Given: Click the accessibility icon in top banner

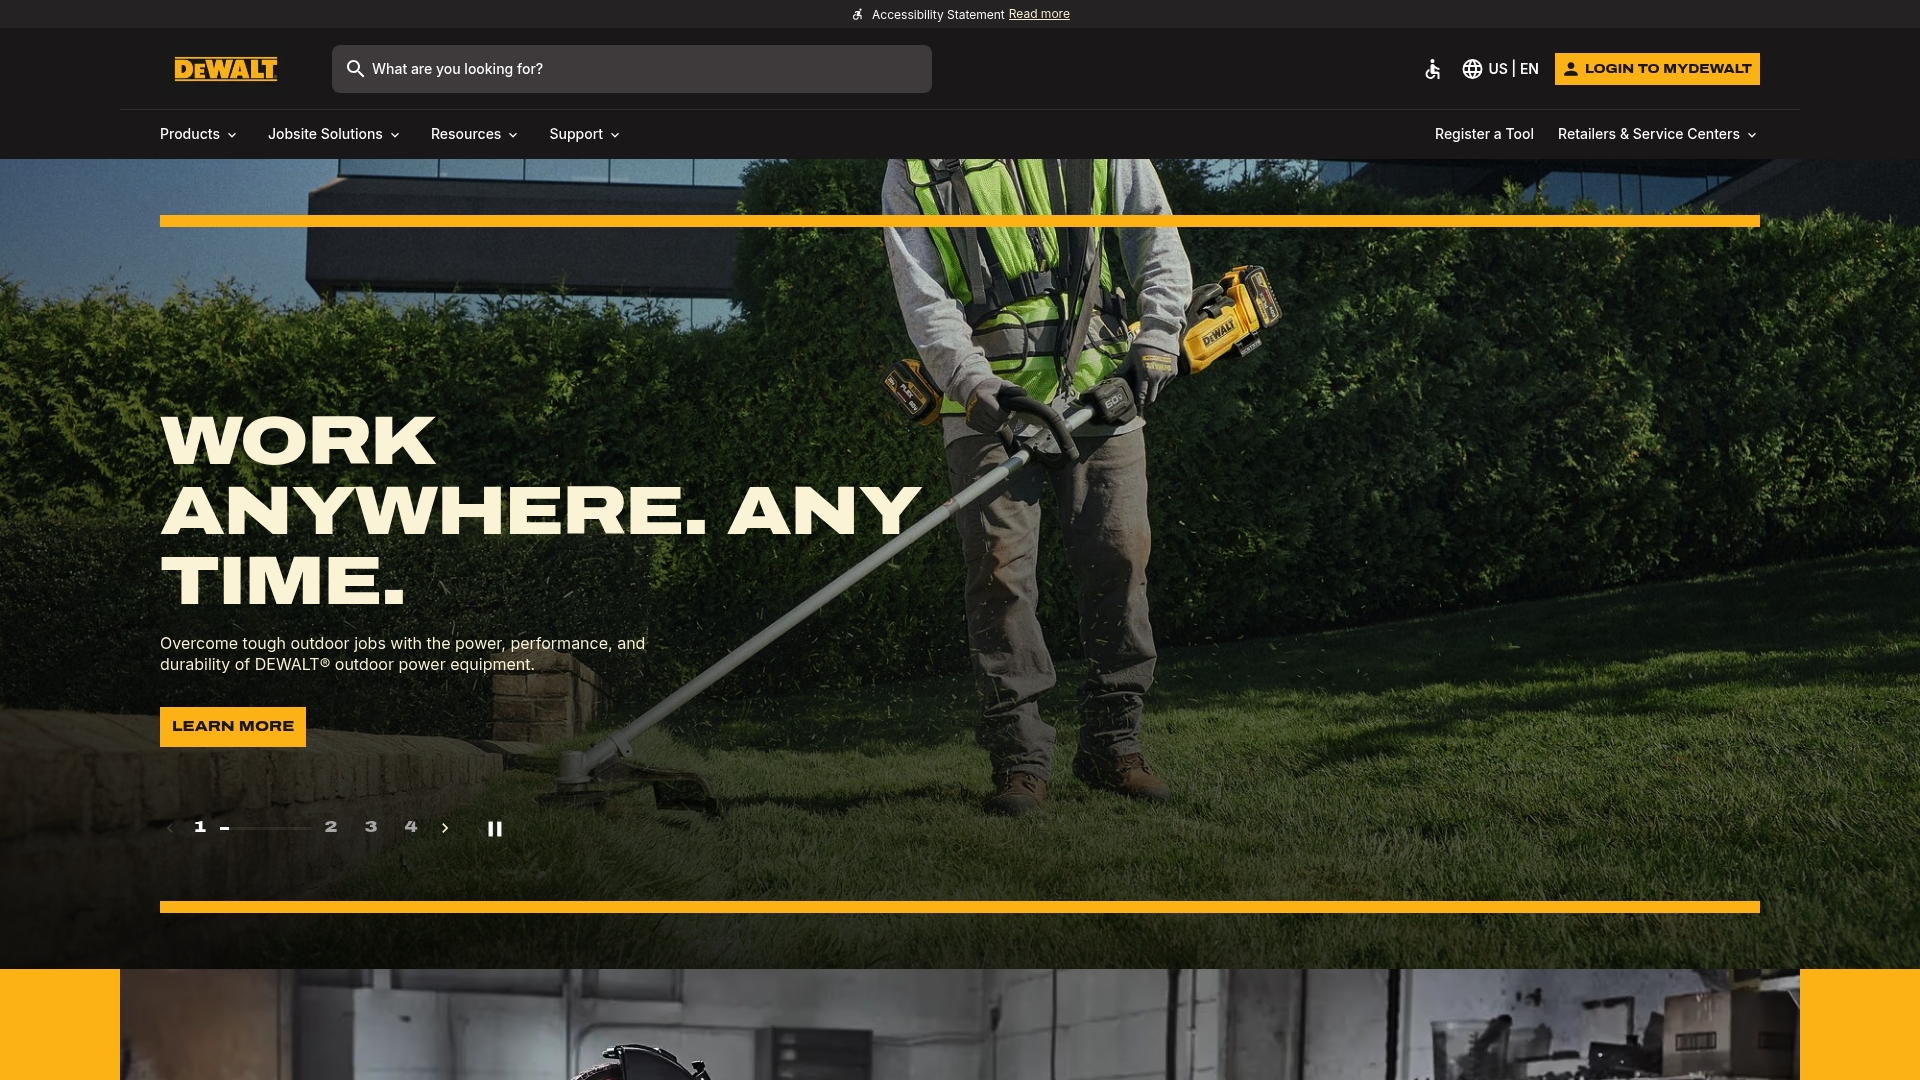Looking at the screenshot, I should coord(857,15).
